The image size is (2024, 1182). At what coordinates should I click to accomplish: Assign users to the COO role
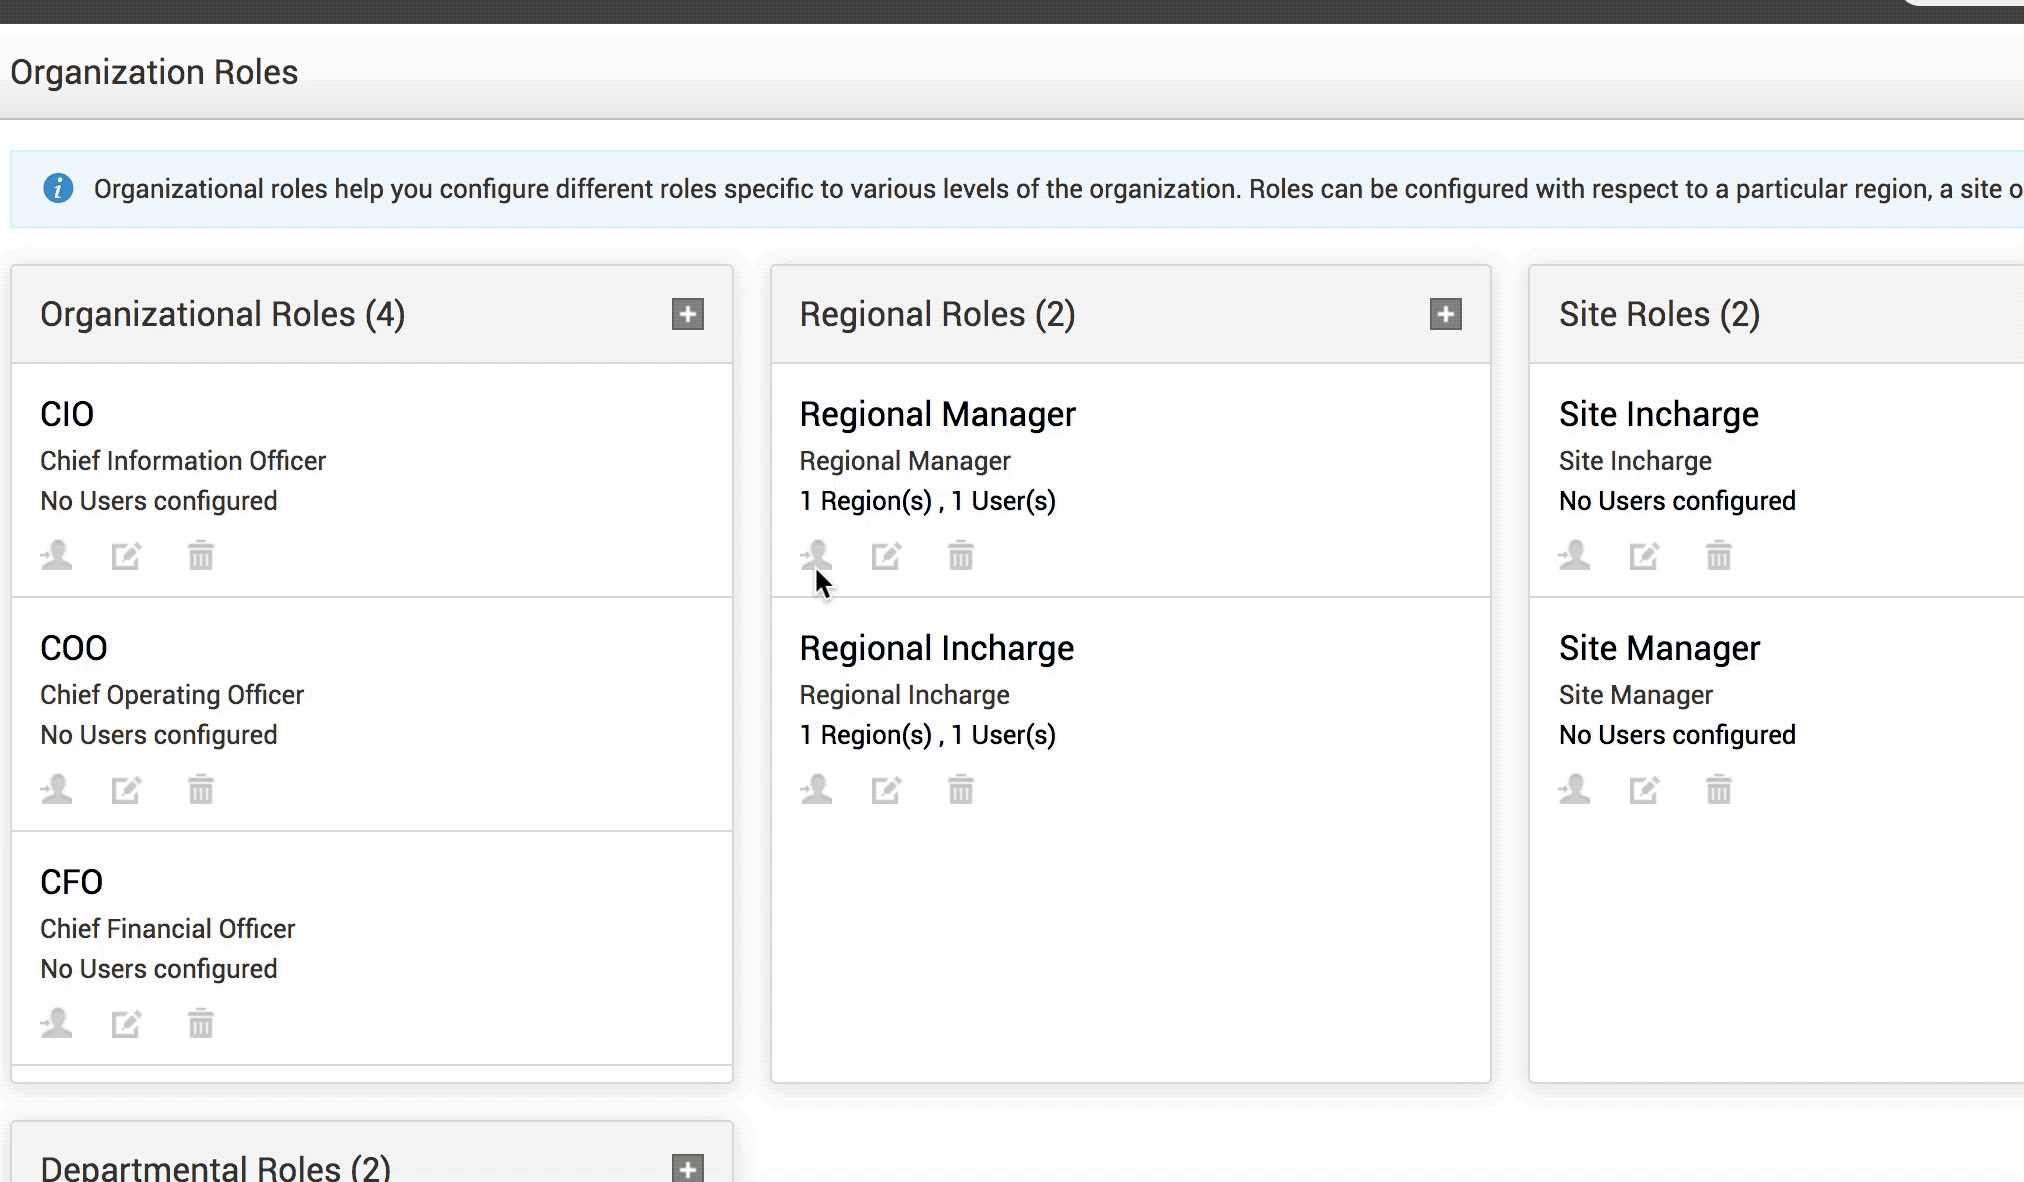pos(56,789)
